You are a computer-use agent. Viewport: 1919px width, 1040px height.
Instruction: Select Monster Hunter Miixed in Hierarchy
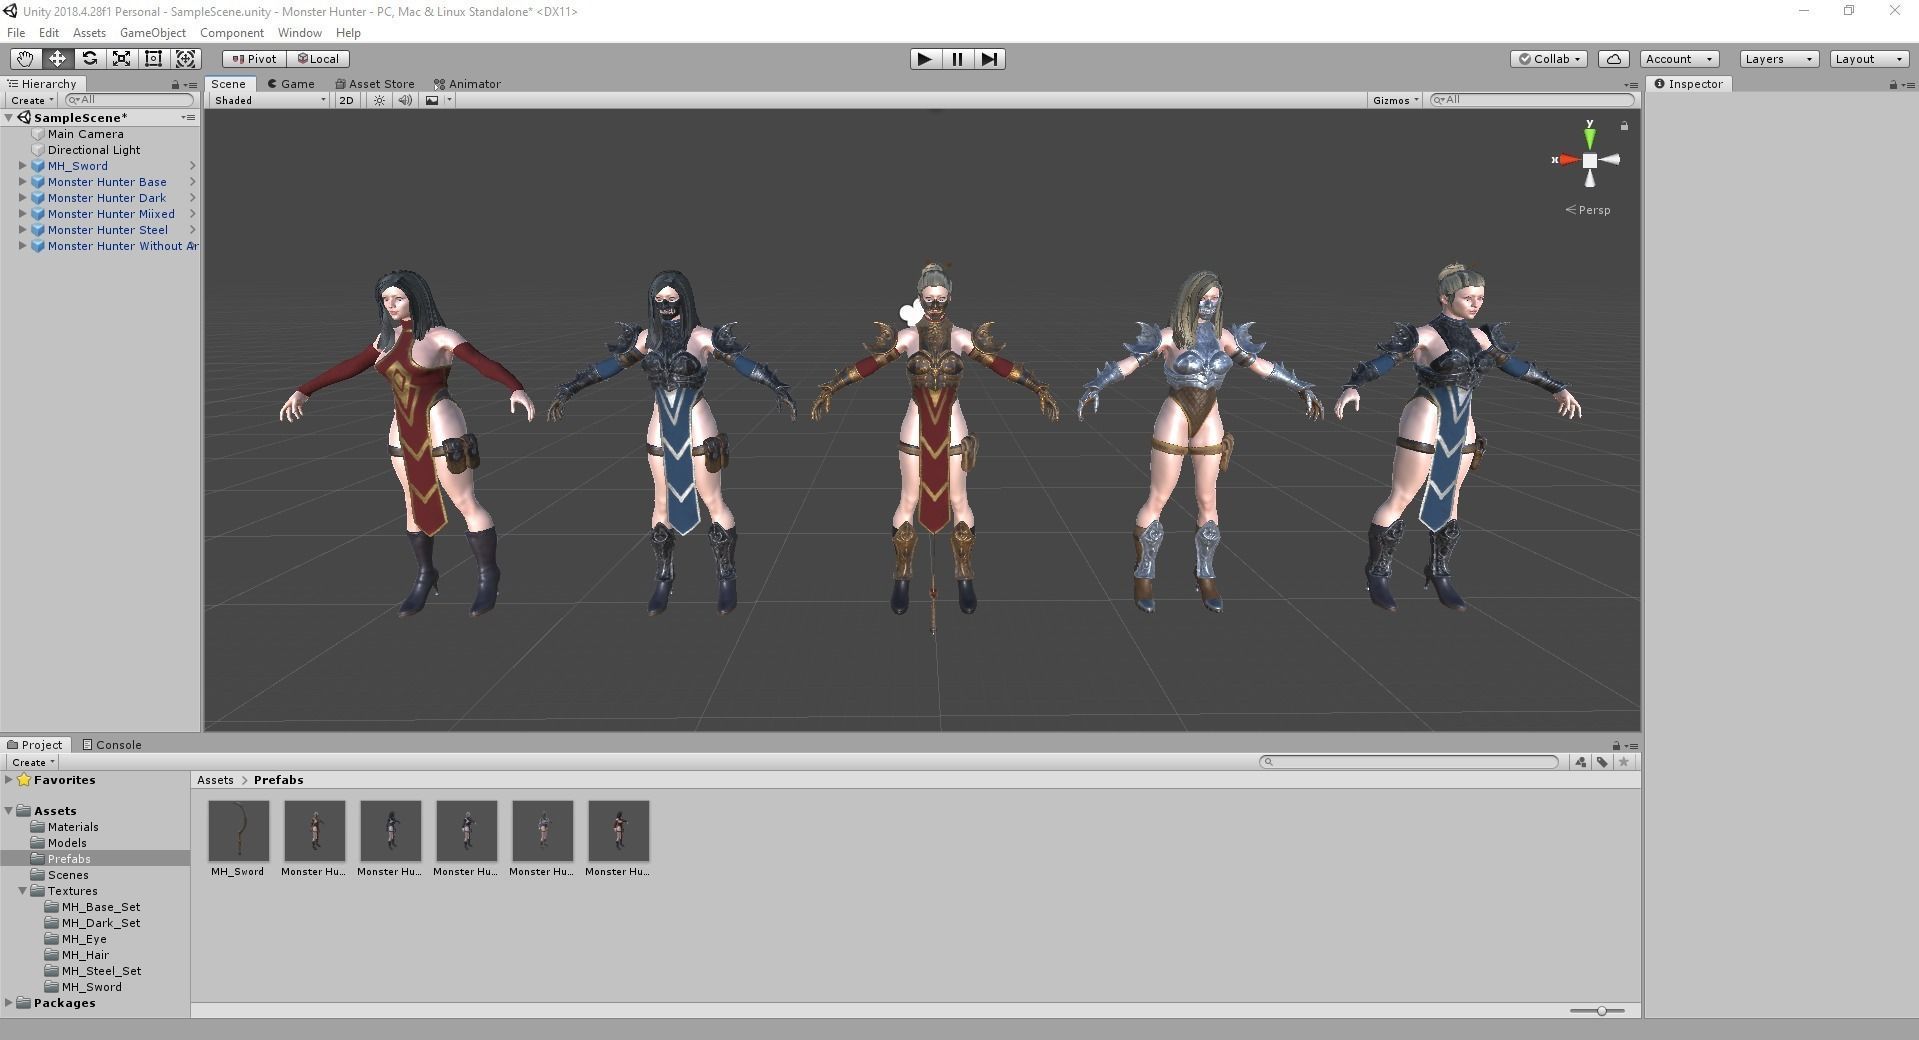pyautogui.click(x=111, y=214)
